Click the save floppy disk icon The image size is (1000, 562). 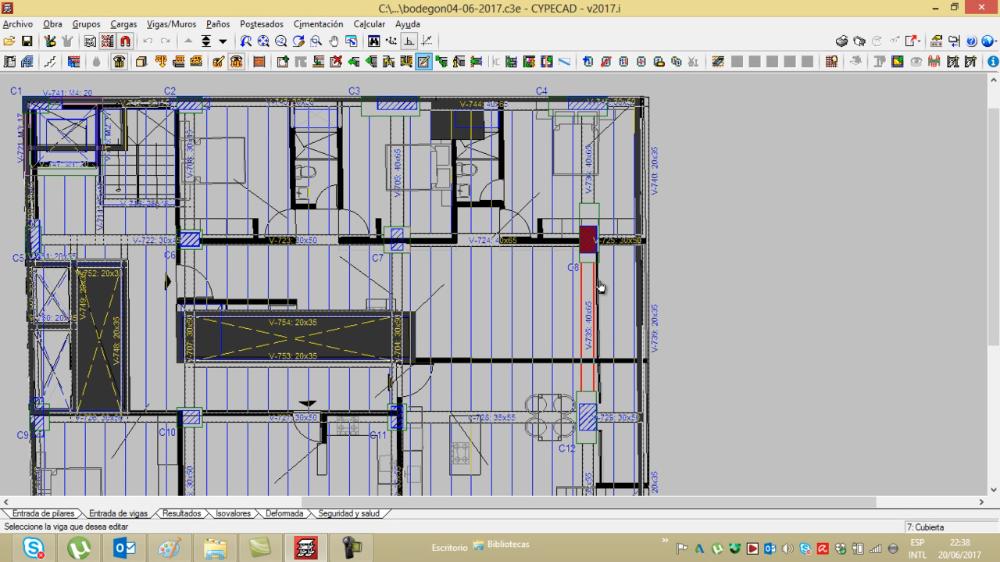pos(27,41)
